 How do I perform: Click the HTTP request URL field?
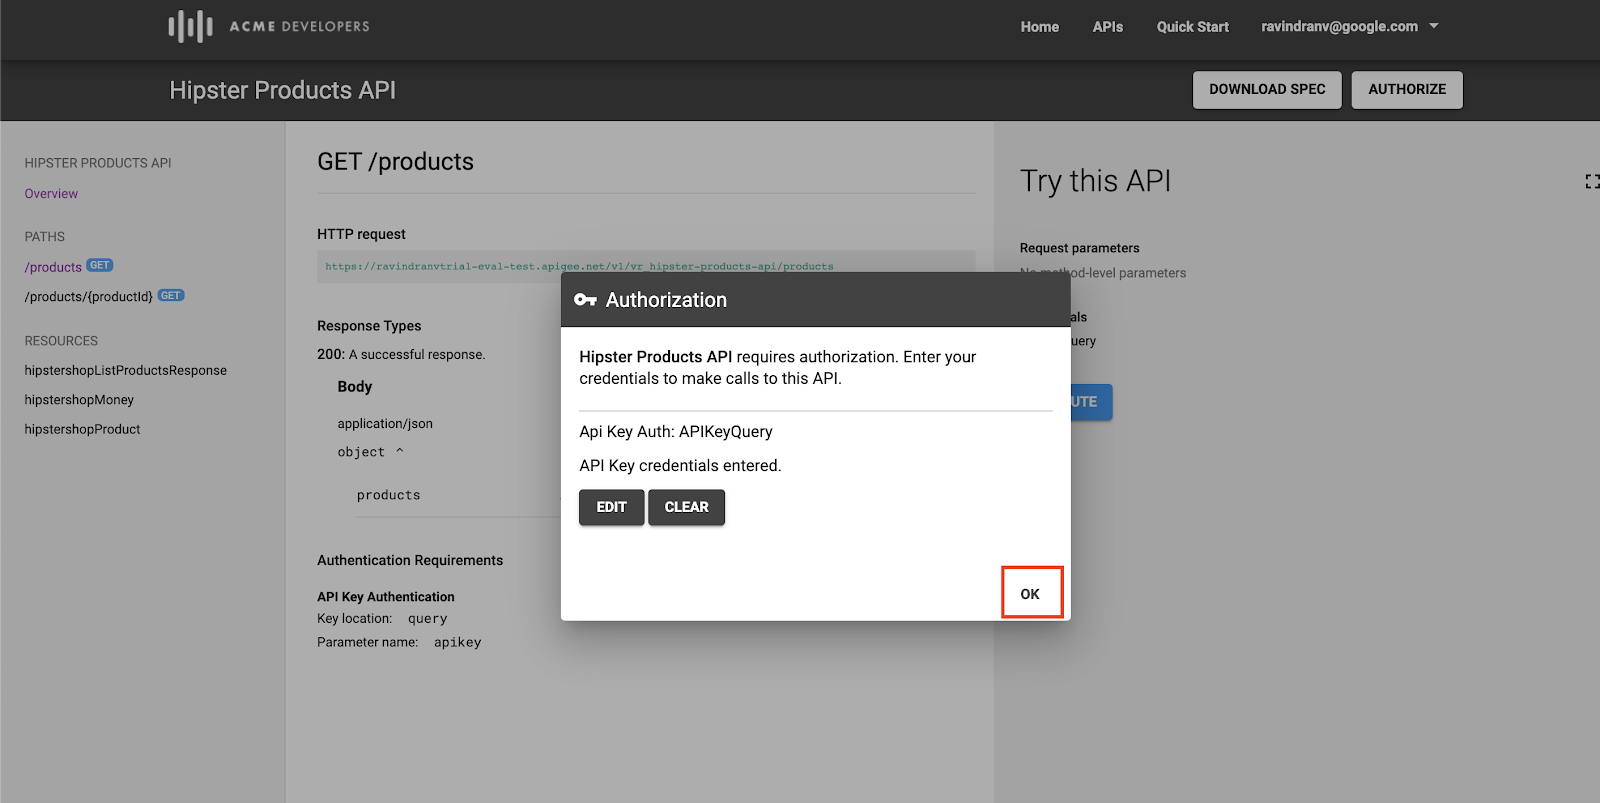646,267
